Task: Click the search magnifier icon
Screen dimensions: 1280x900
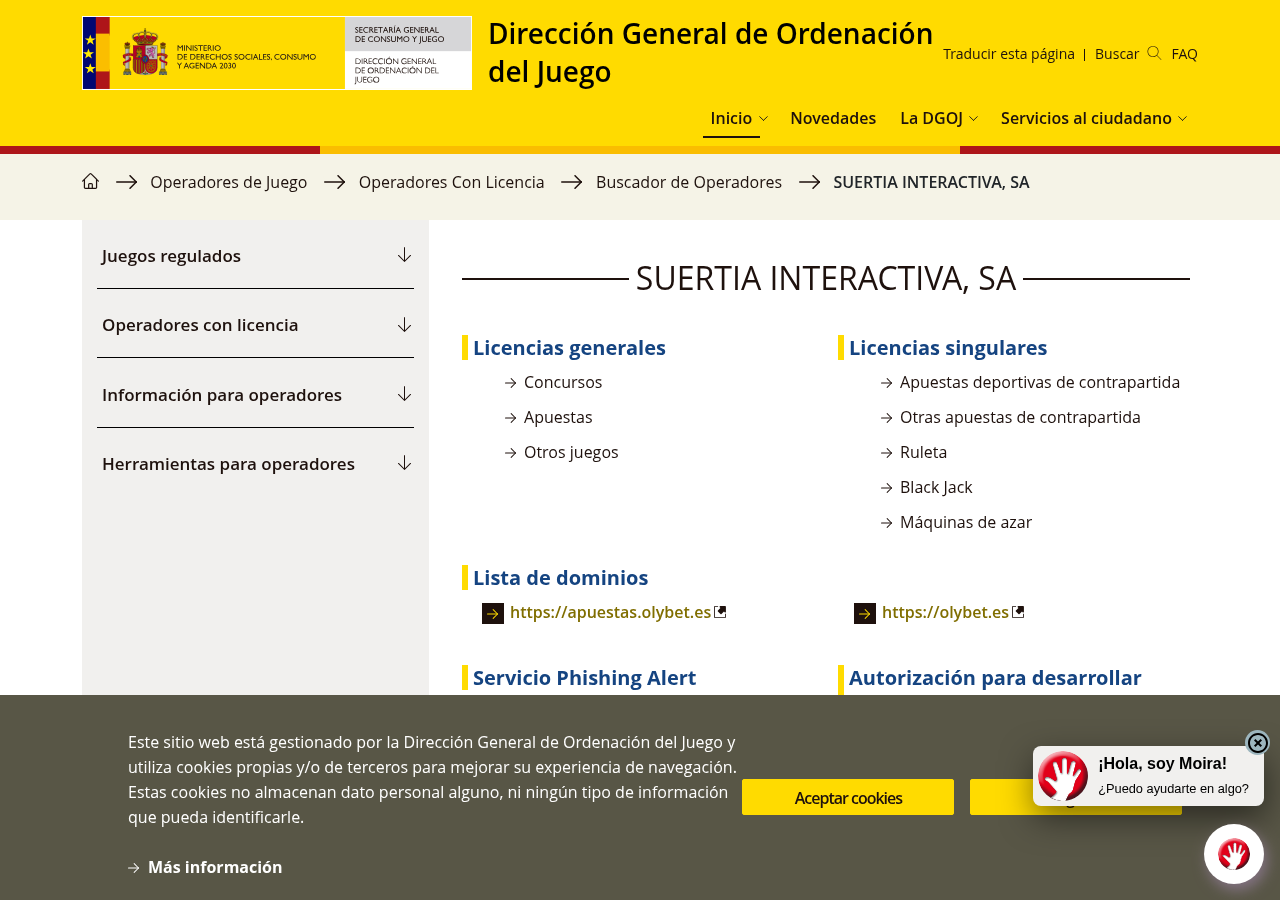Action: [1154, 53]
